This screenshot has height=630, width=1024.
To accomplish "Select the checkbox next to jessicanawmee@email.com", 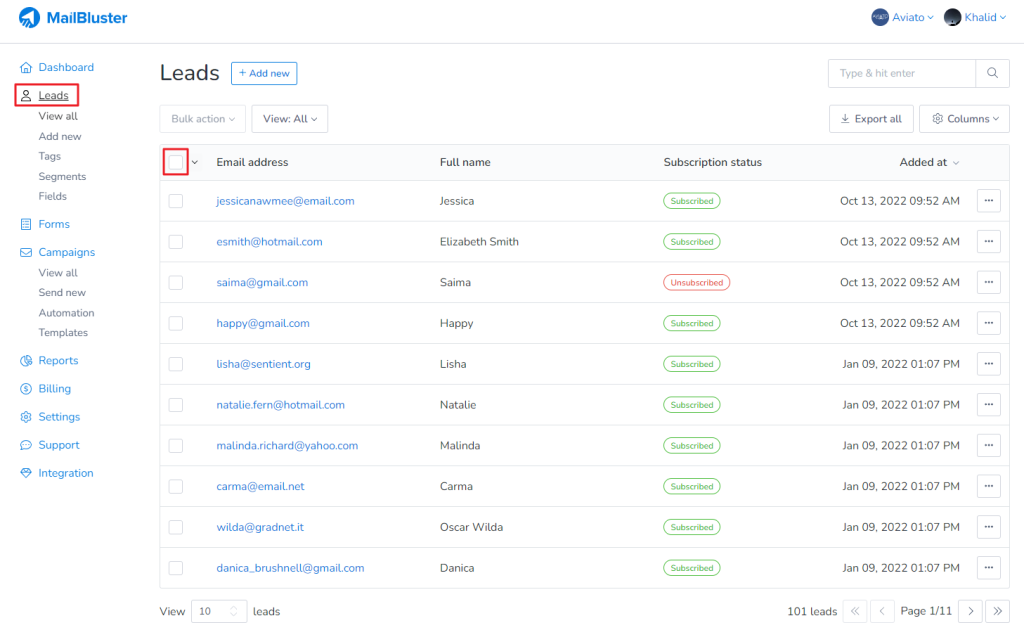I will (x=176, y=200).
